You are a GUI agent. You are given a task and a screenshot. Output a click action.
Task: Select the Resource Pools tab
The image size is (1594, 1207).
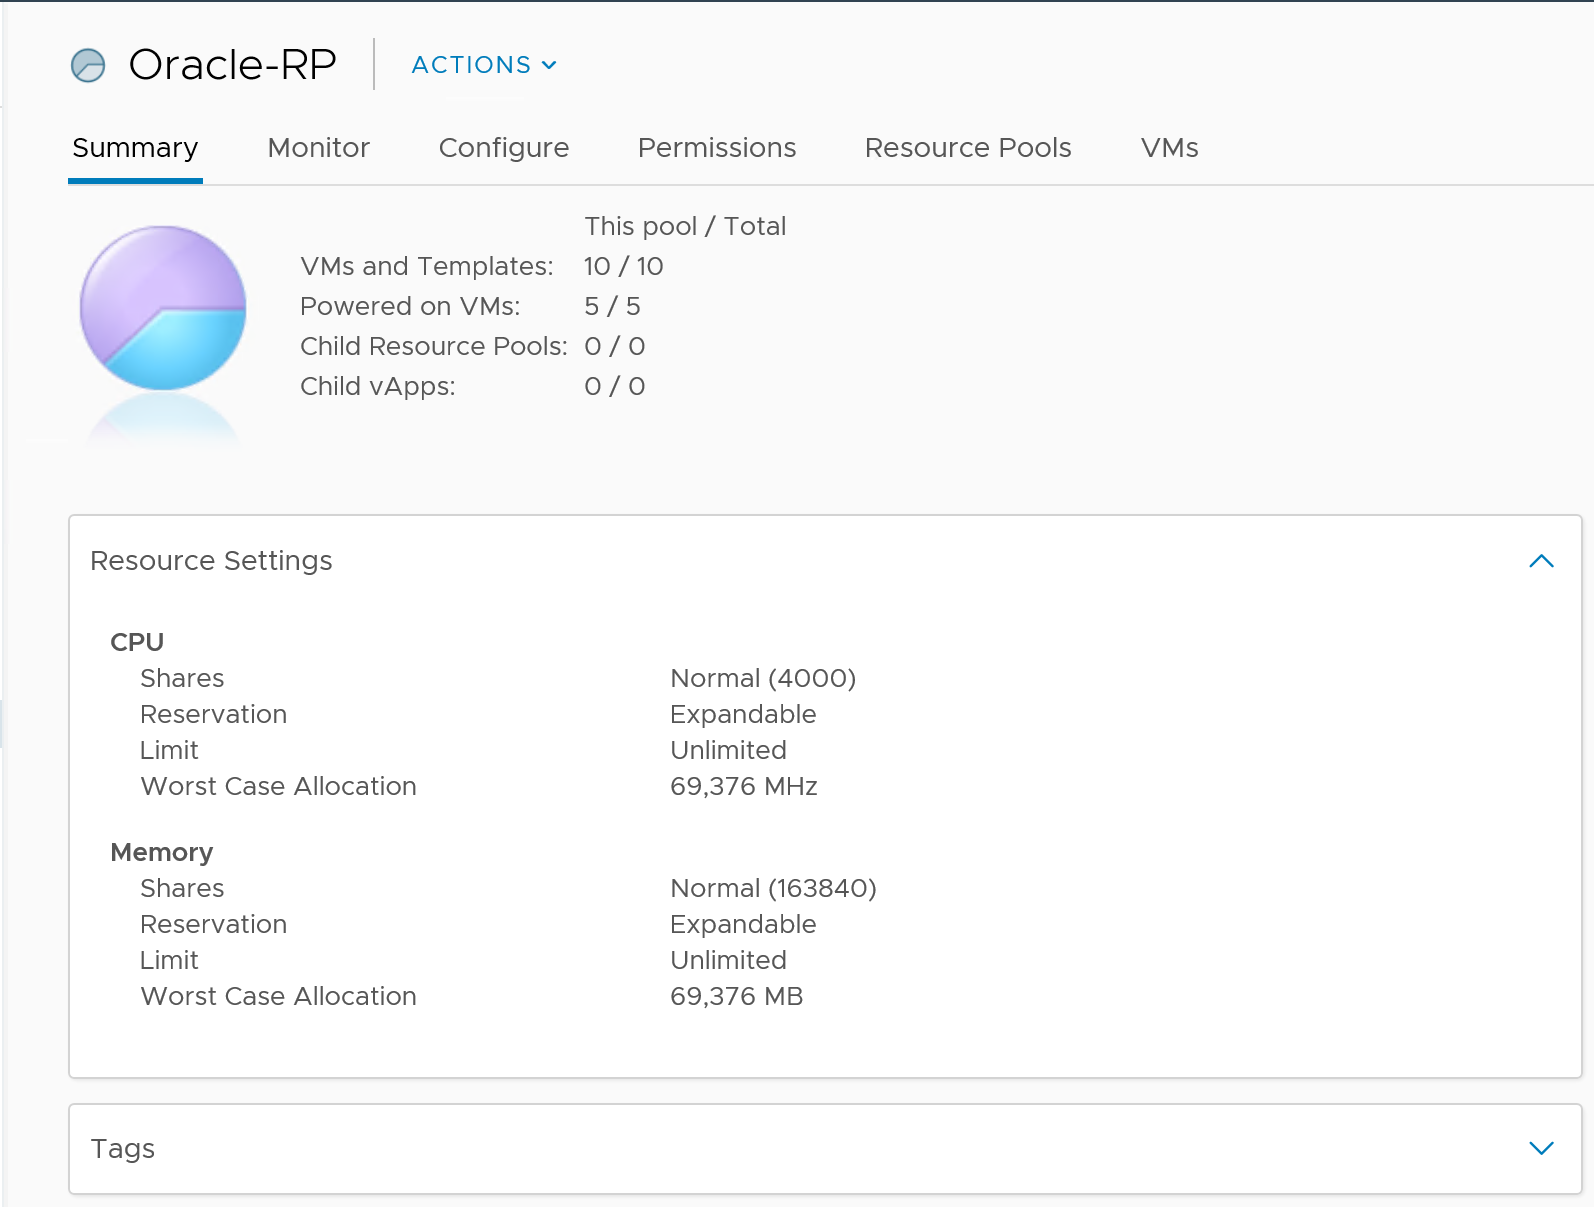967,148
